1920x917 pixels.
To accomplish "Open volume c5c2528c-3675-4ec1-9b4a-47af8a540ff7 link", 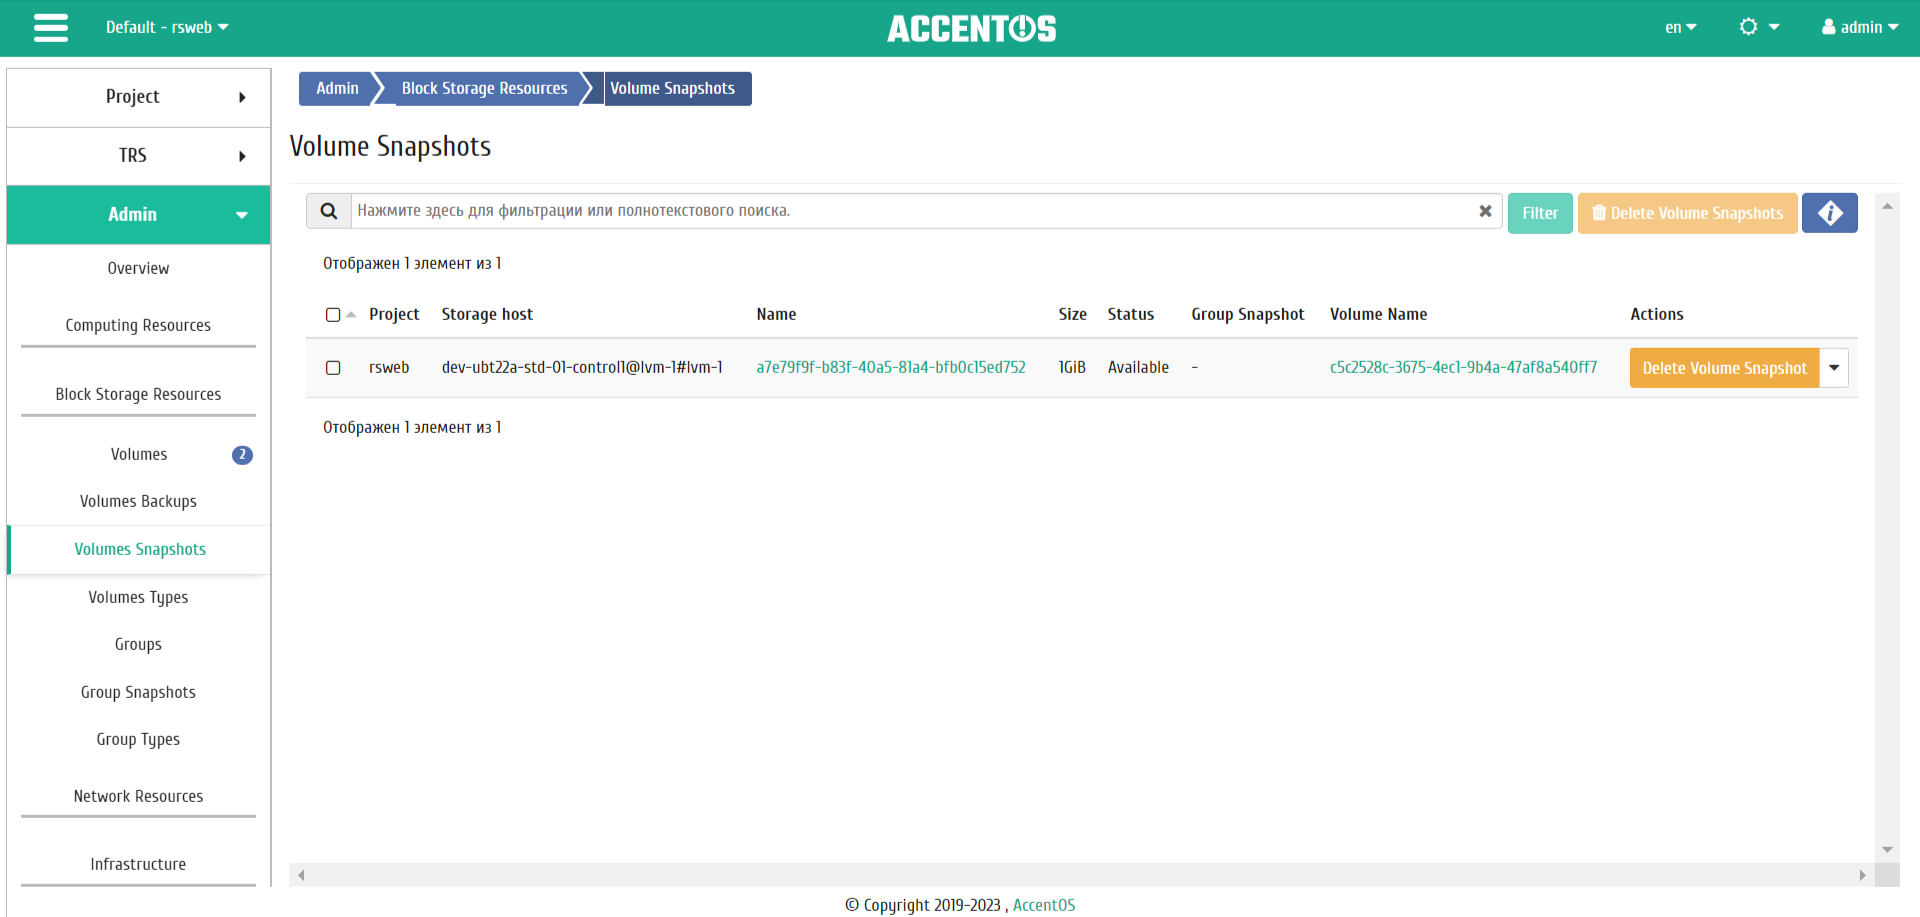I will point(1463,367).
